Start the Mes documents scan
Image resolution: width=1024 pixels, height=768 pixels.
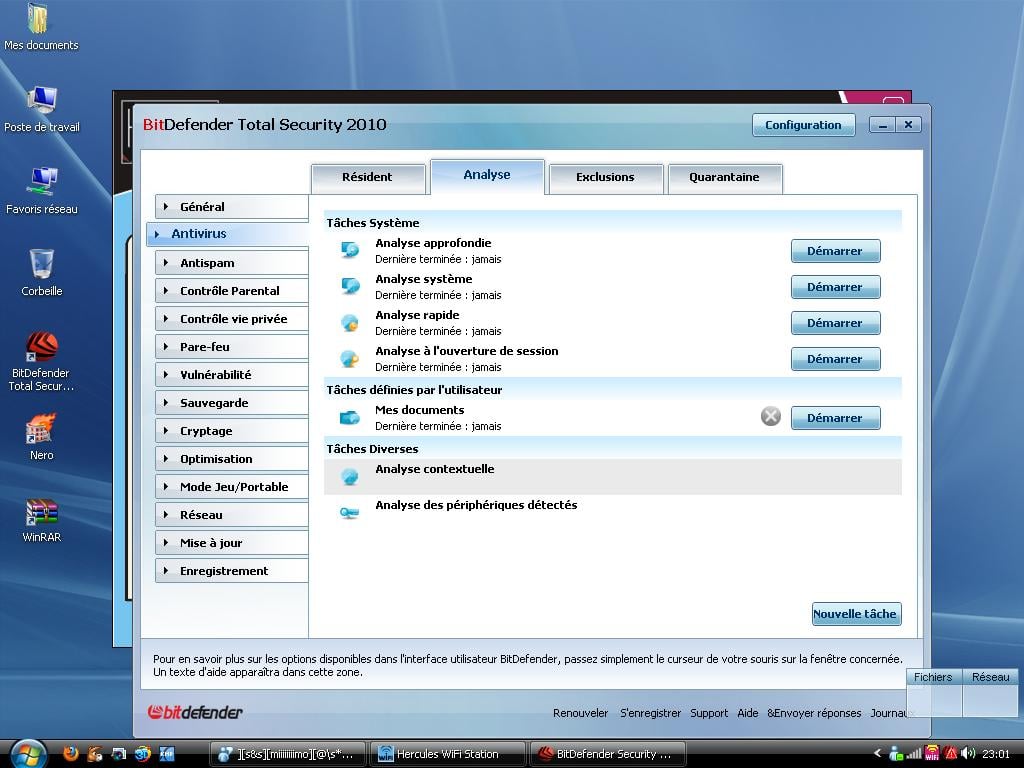coord(835,418)
